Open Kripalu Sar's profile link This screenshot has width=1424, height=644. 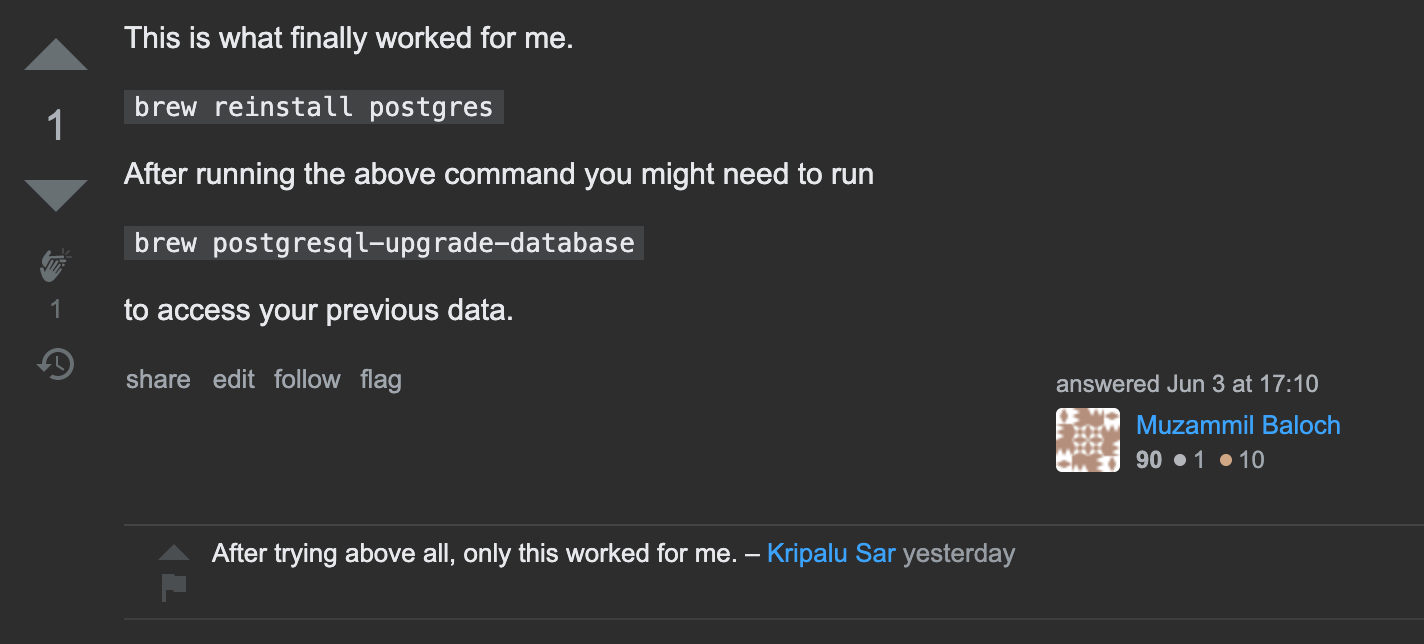point(831,553)
